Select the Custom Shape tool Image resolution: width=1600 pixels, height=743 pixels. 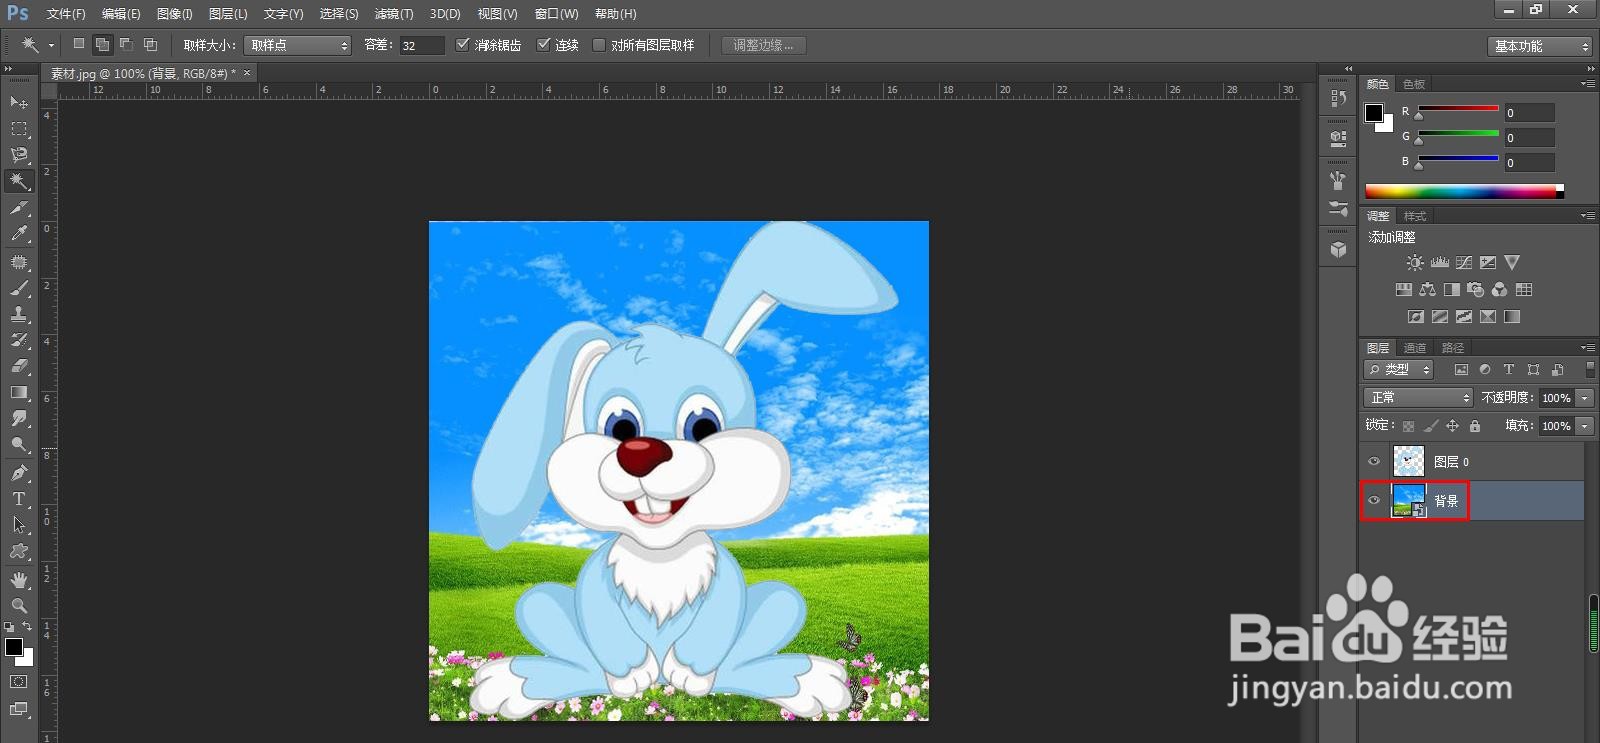(x=19, y=551)
